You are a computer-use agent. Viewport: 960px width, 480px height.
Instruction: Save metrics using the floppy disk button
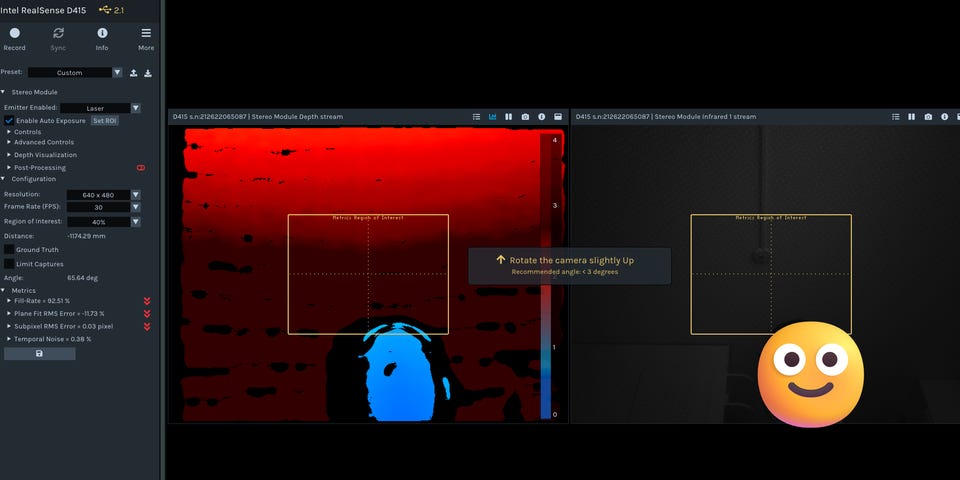[40, 354]
